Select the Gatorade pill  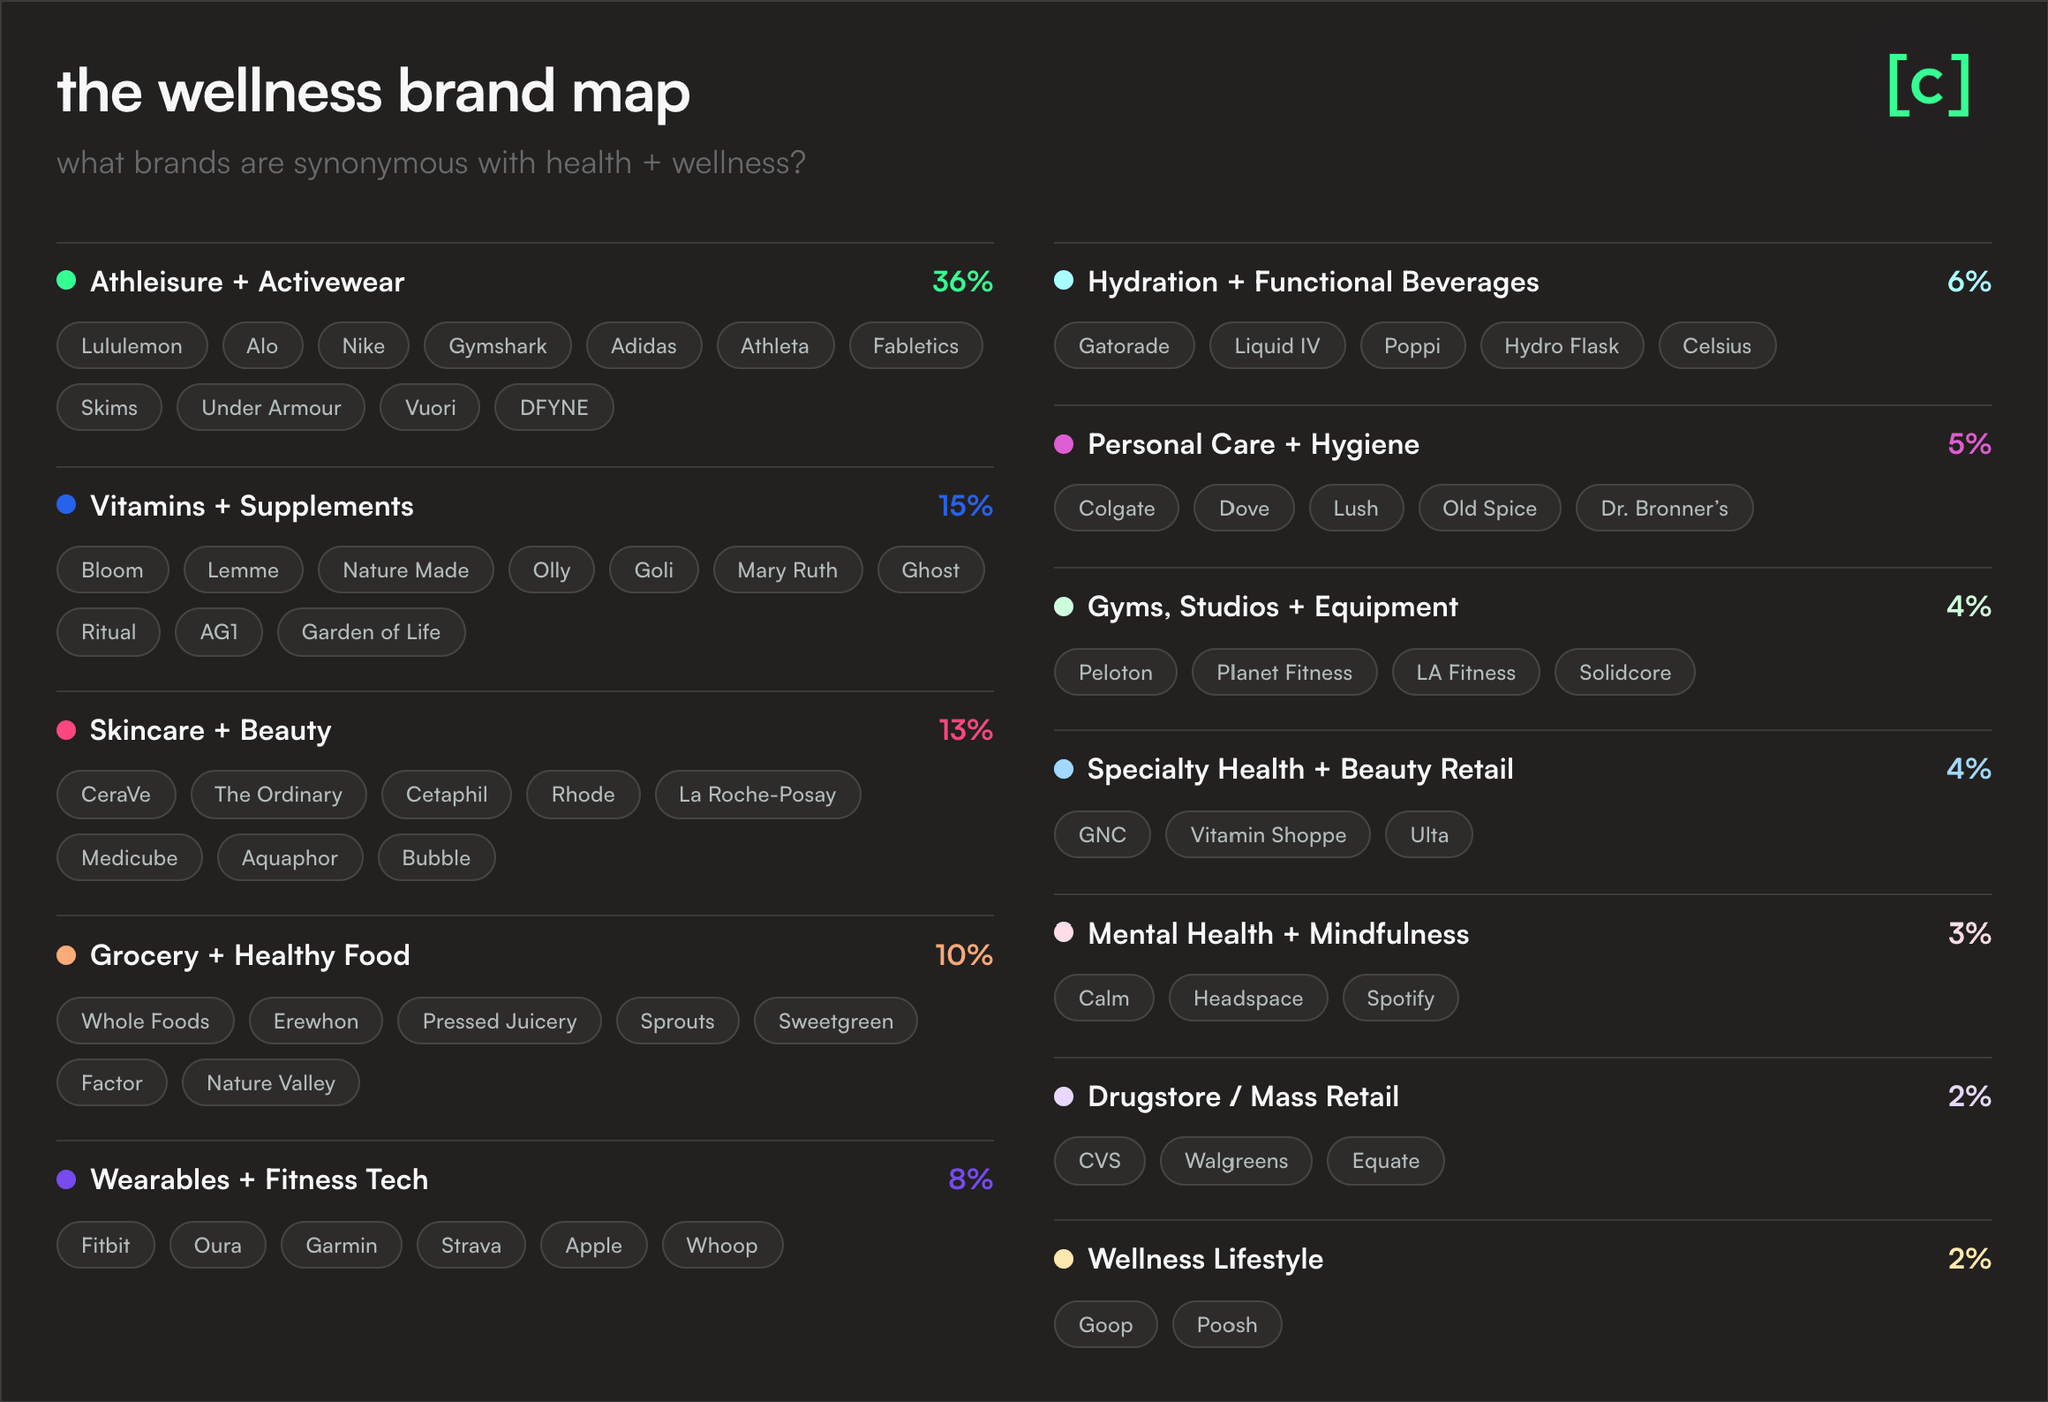(x=1124, y=346)
